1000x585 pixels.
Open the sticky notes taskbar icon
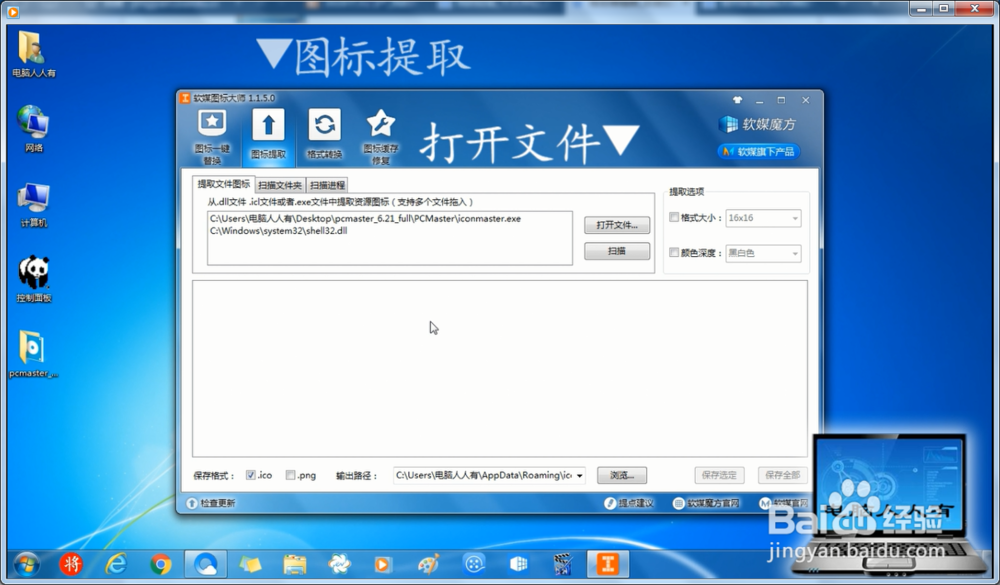click(250, 565)
